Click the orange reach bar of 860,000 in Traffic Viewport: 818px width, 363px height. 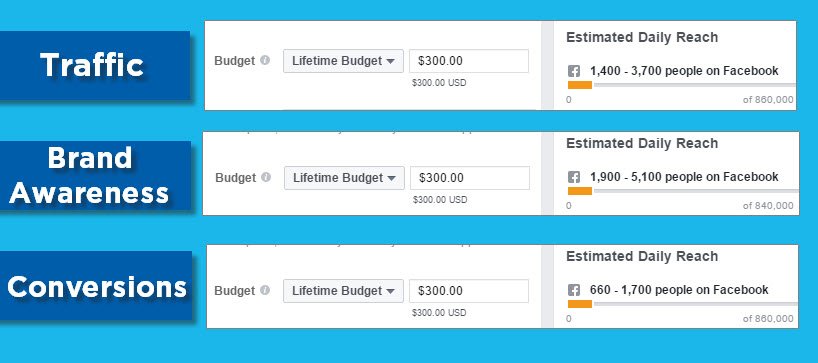point(580,85)
